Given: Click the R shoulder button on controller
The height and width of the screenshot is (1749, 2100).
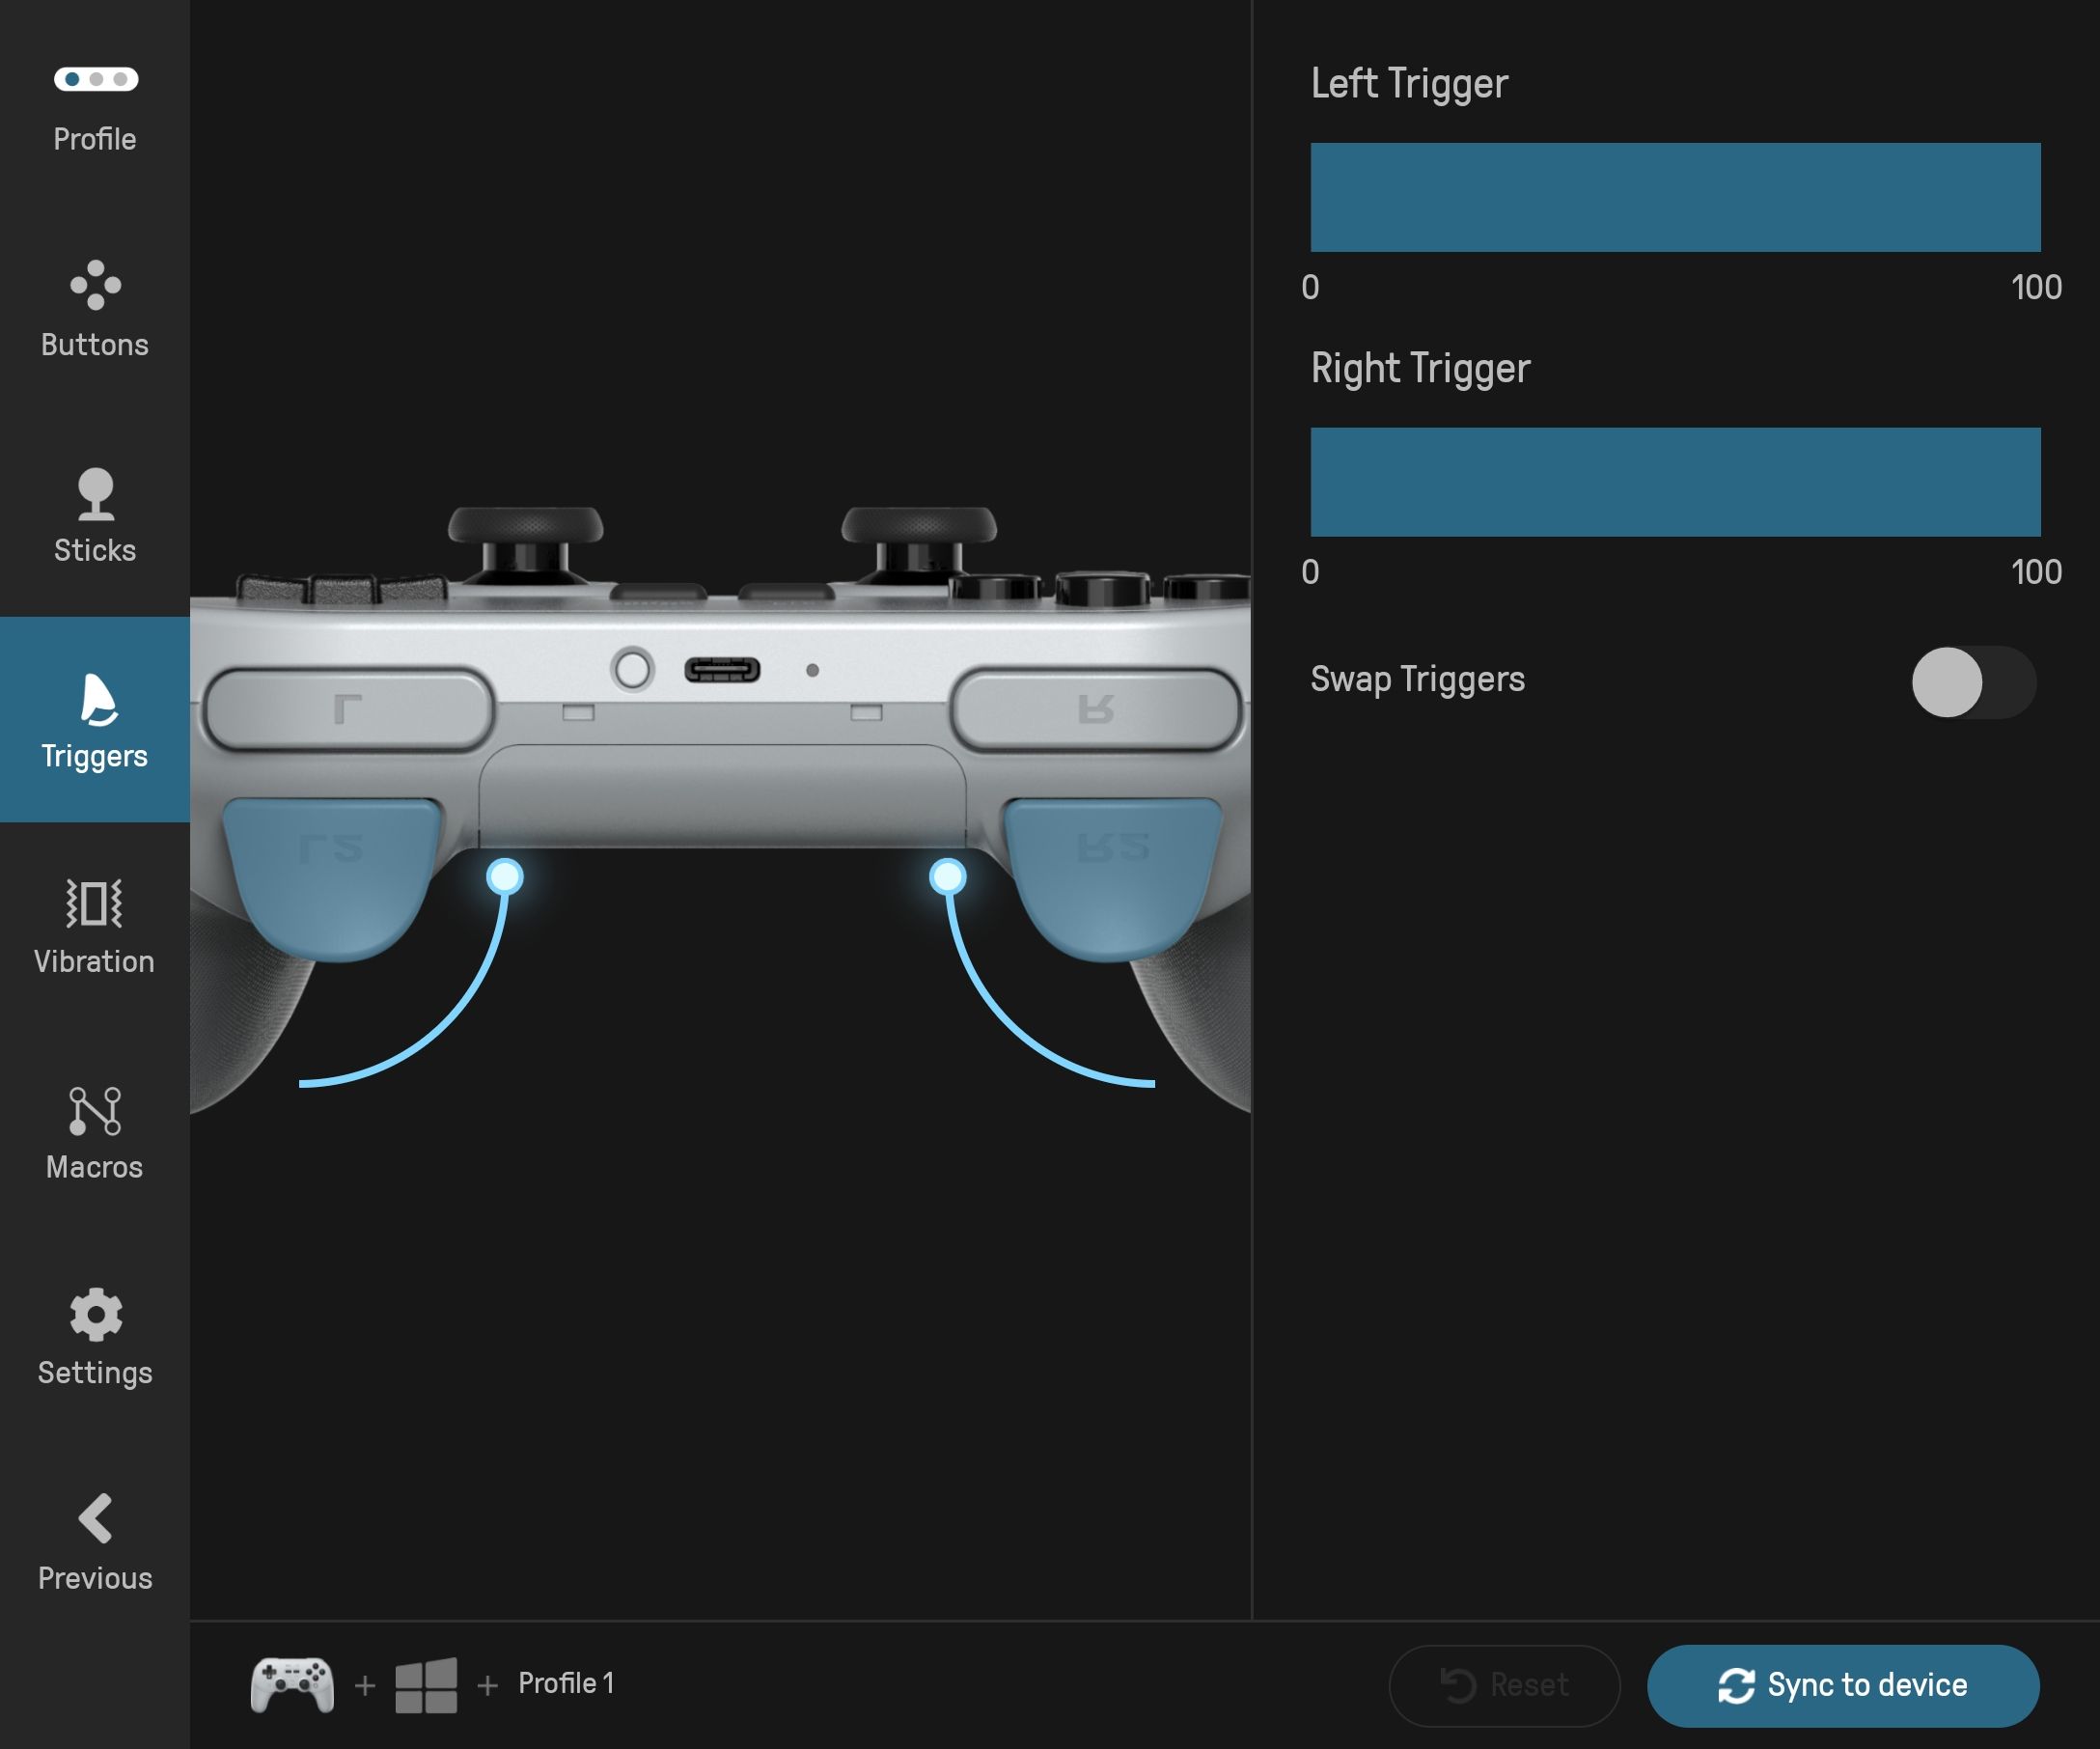Looking at the screenshot, I should coord(1095,709).
